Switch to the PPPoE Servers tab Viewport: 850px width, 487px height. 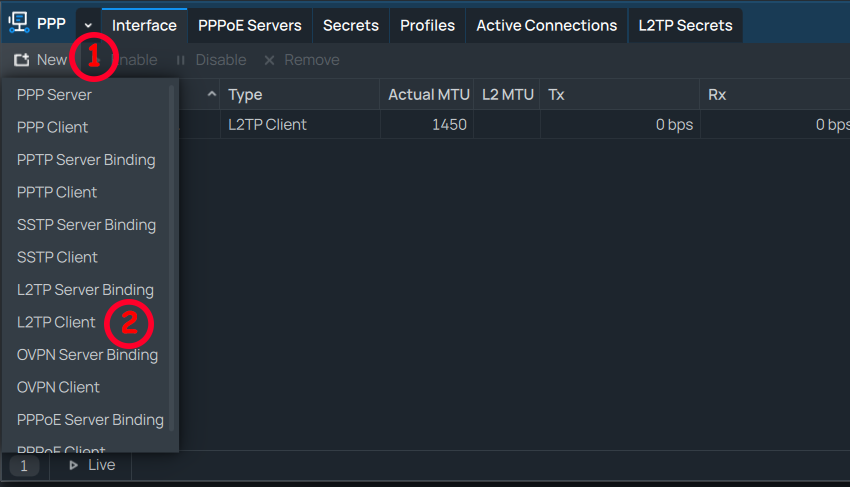point(249,25)
